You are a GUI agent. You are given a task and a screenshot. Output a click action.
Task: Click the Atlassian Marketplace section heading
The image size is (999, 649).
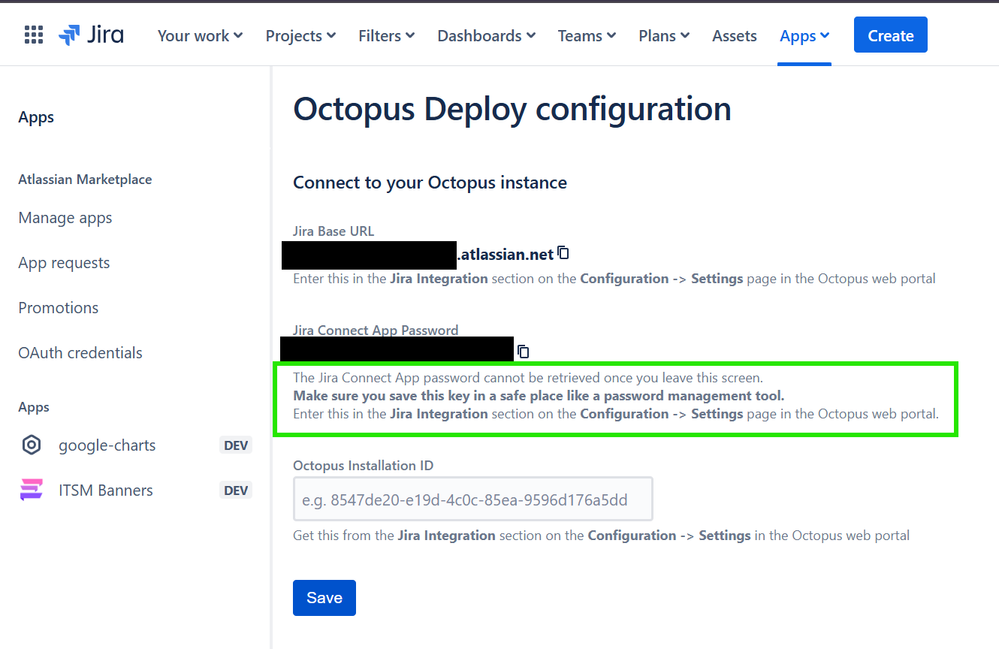coord(85,180)
